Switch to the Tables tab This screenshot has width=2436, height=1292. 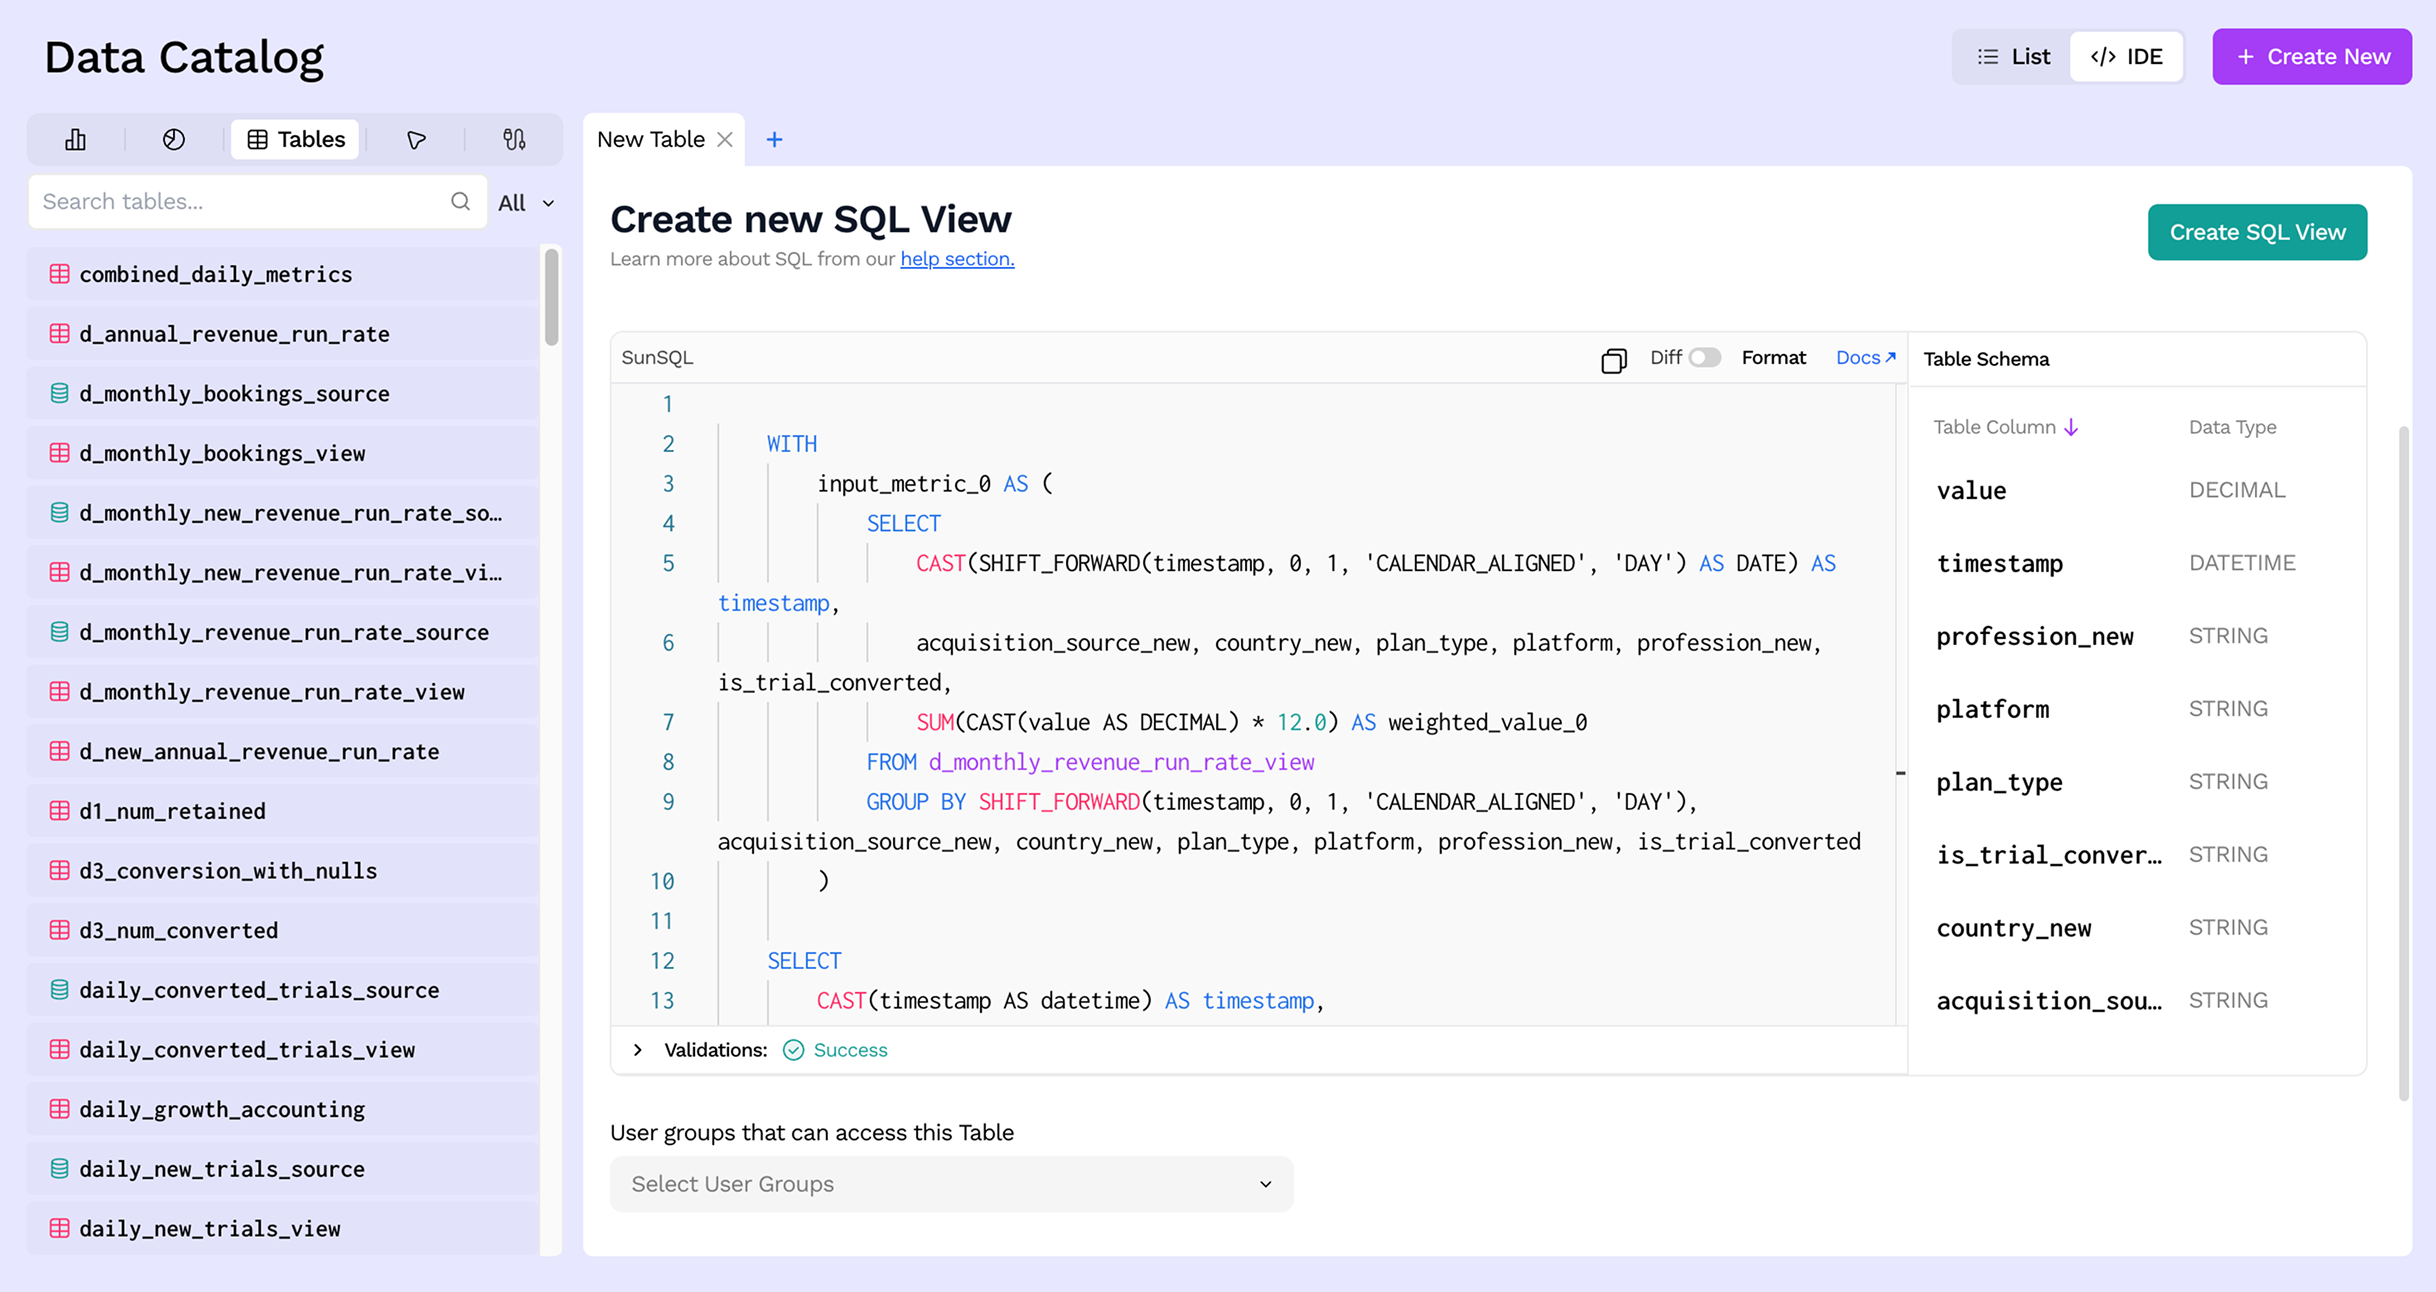click(x=294, y=139)
